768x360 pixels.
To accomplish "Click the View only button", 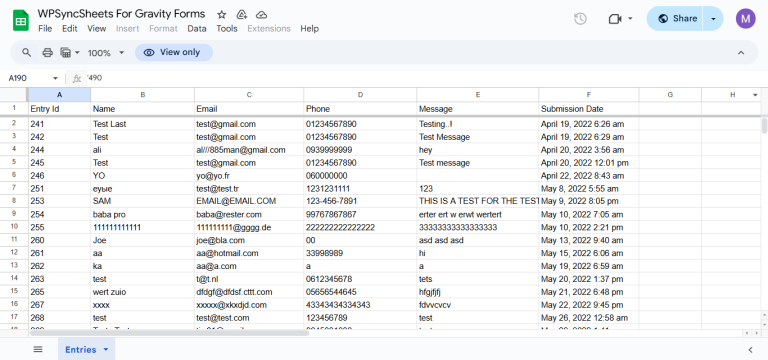I will click(x=173, y=52).
